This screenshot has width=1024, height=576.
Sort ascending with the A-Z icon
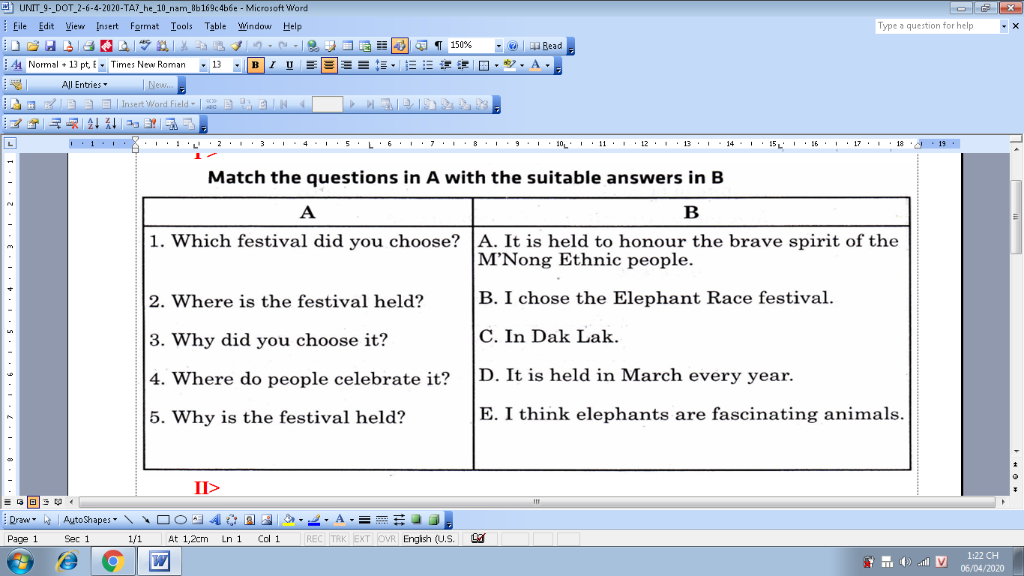point(93,123)
